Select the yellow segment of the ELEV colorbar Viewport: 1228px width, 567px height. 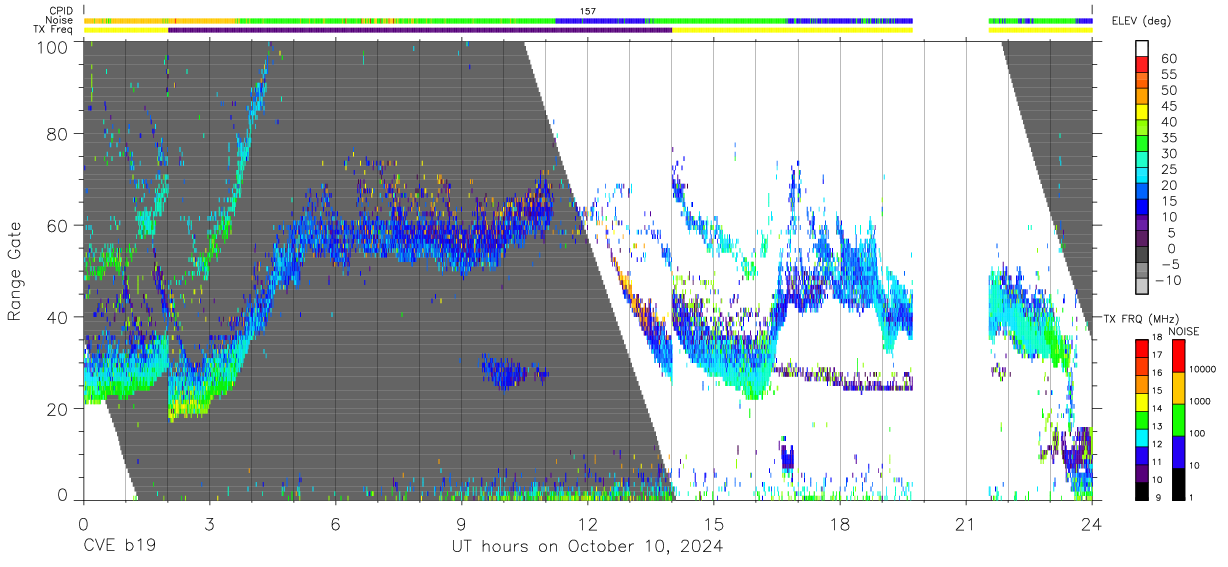1144,110
